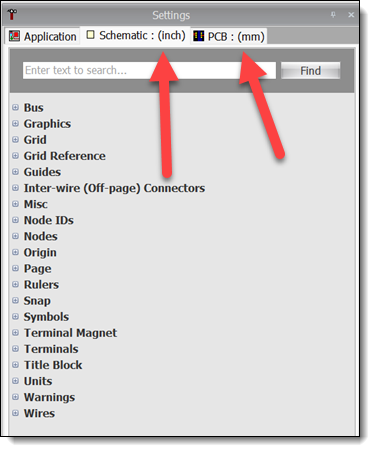This screenshot has width=375, height=452.
Task: Expand the Rulers category
Action: point(15,284)
